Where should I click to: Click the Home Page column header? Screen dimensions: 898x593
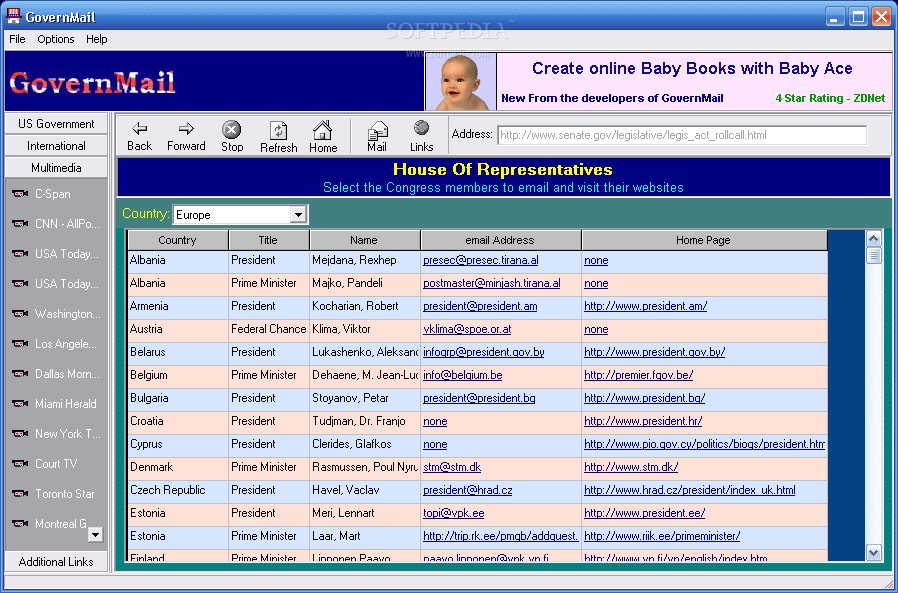pos(703,240)
